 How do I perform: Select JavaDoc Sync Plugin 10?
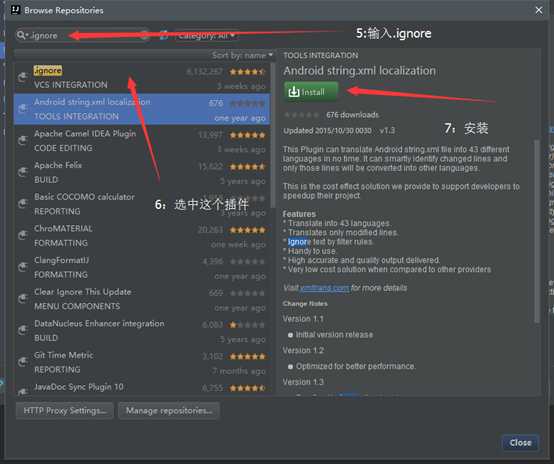[142, 387]
